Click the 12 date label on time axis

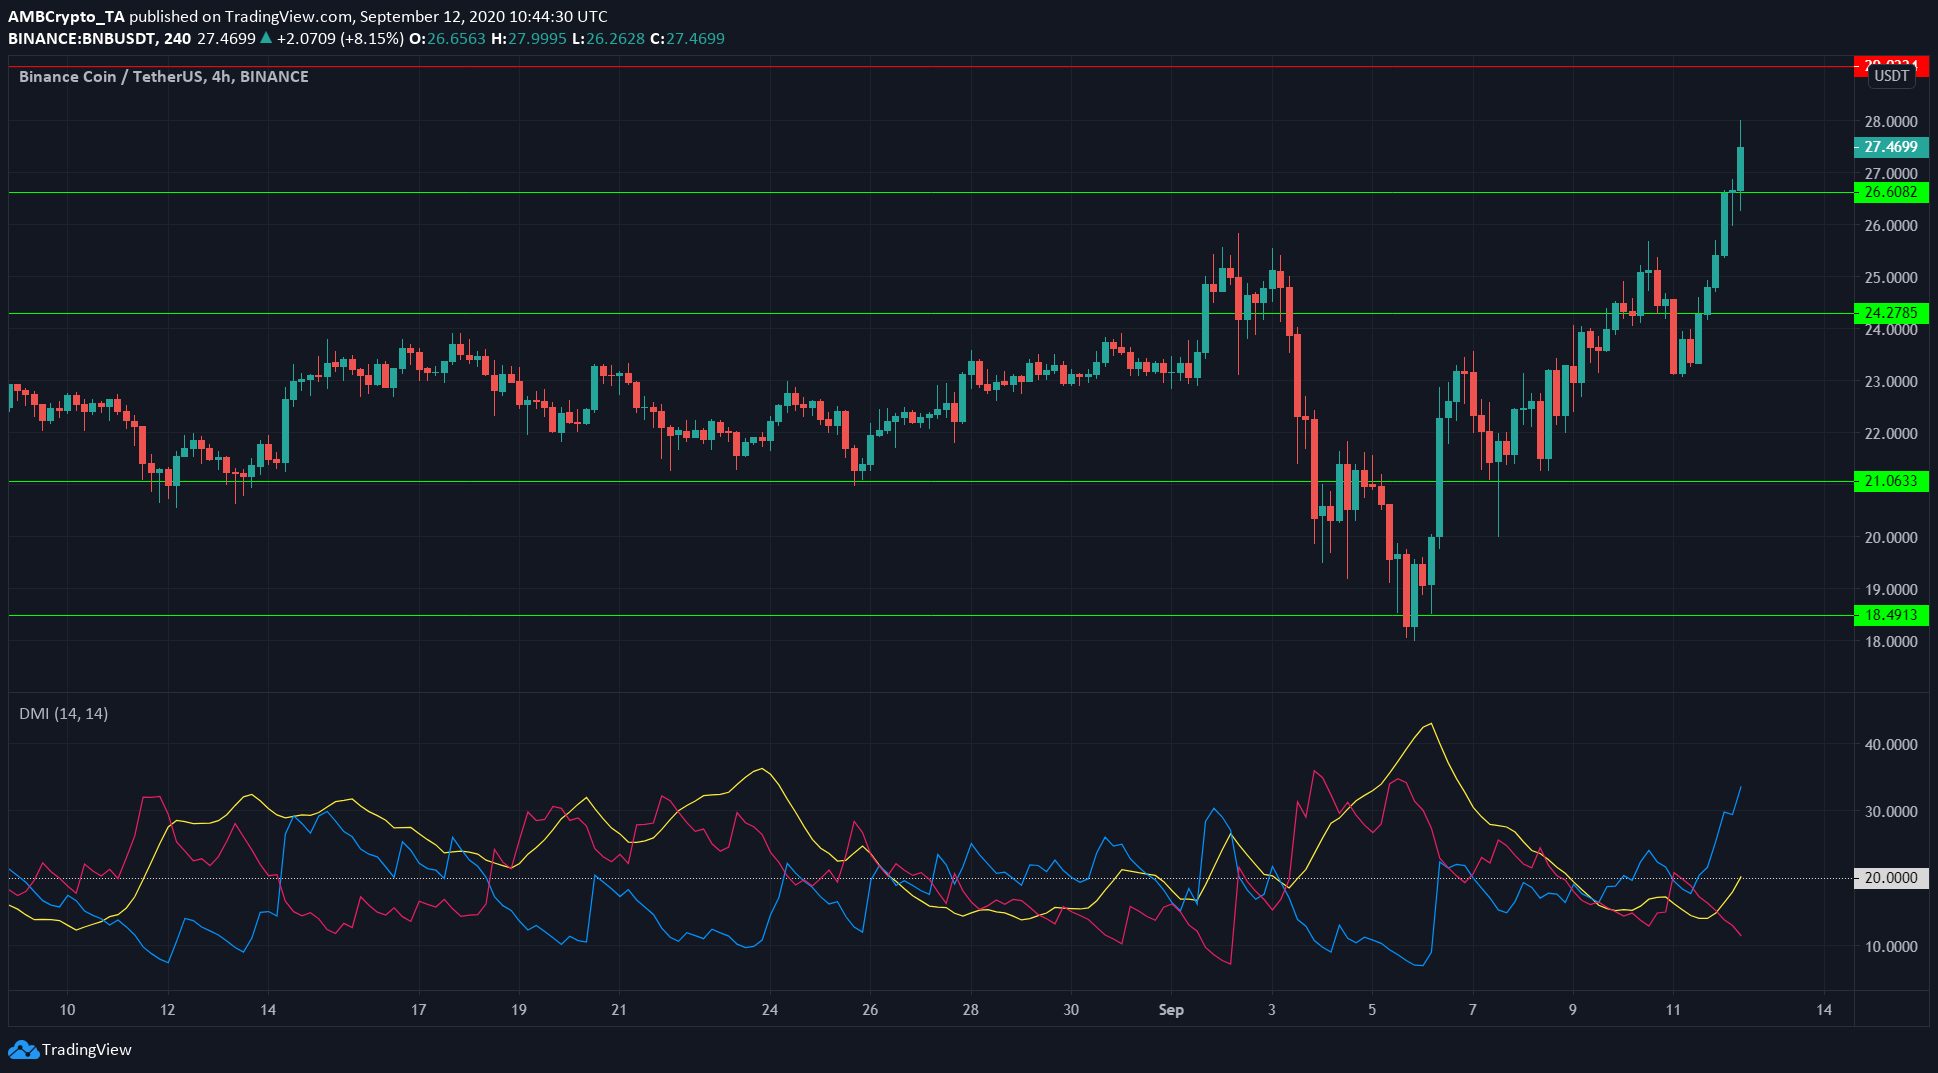point(167,1010)
